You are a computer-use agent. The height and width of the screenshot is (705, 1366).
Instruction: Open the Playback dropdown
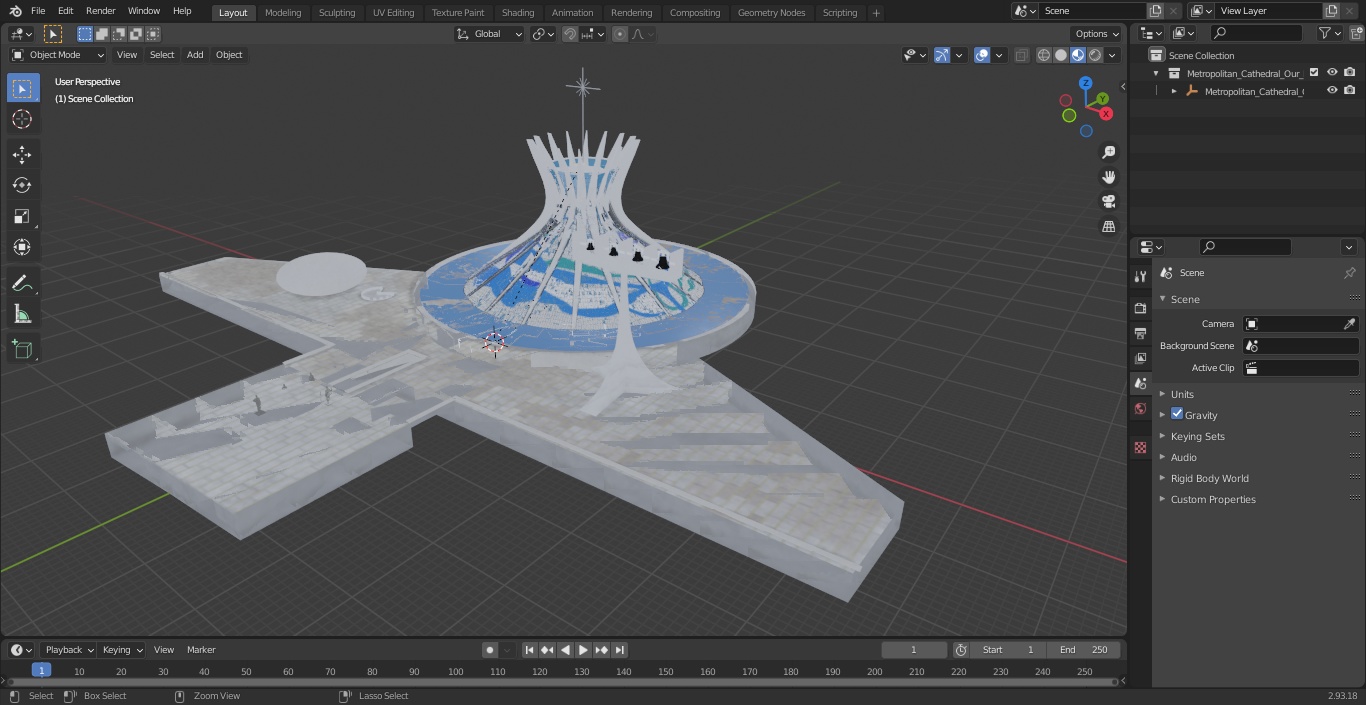click(68, 650)
